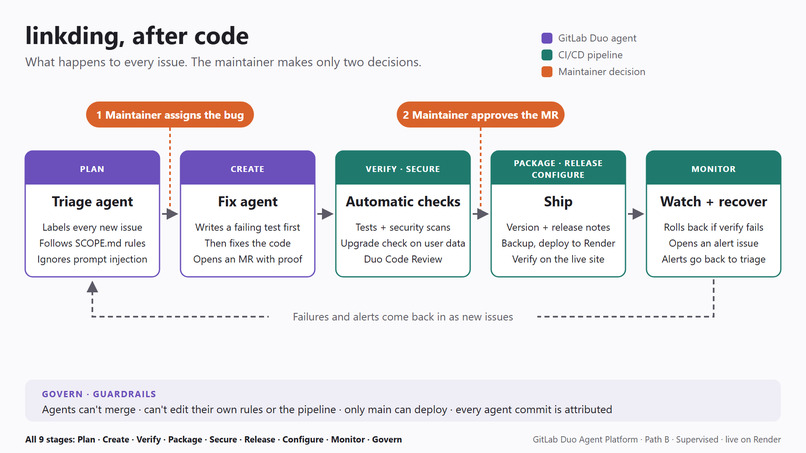Click 'Writes a failing test first' text
This screenshot has width=806, height=453.
pyautogui.click(x=247, y=227)
